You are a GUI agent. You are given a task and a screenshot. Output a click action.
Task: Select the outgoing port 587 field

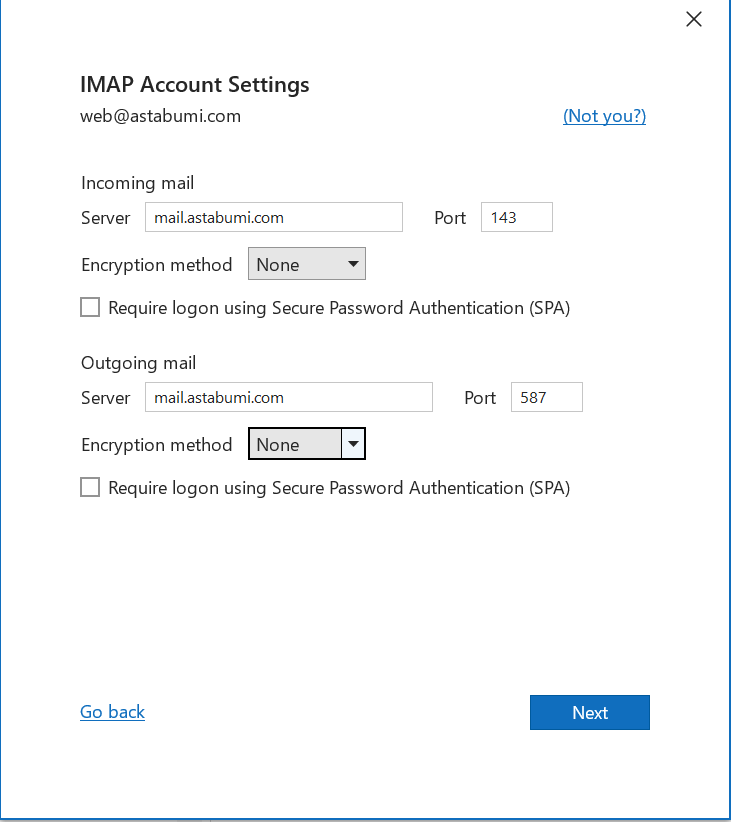coord(546,397)
